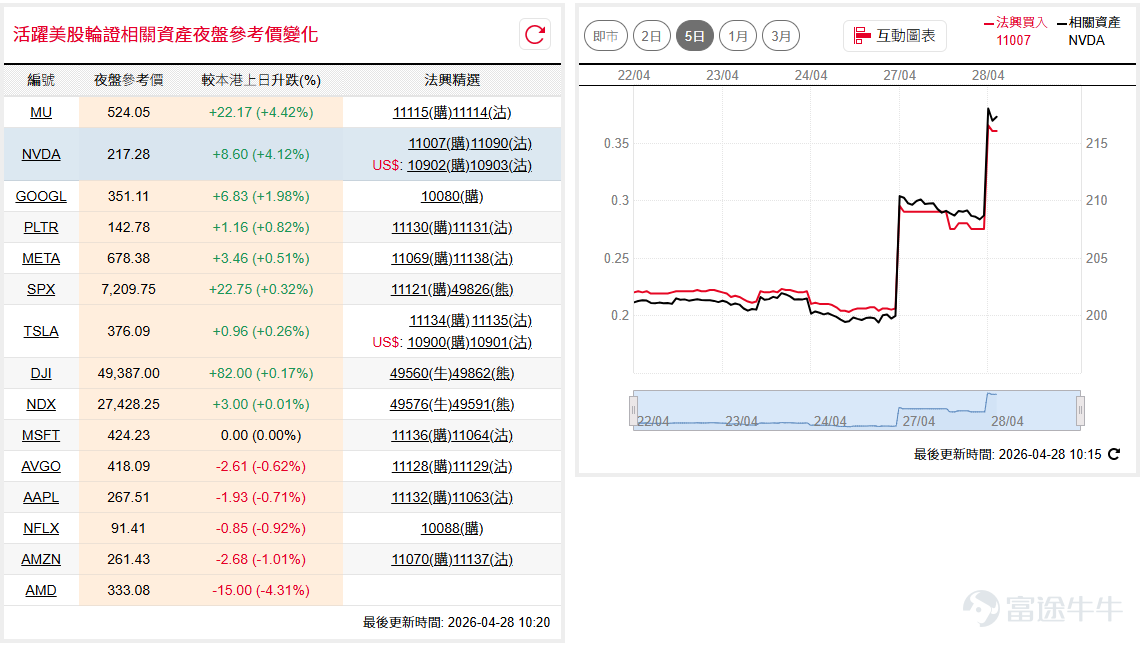The height and width of the screenshot is (645, 1143).
Task: Open META warrant 11069(購)11138(沽)
Action: pos(452,259)
